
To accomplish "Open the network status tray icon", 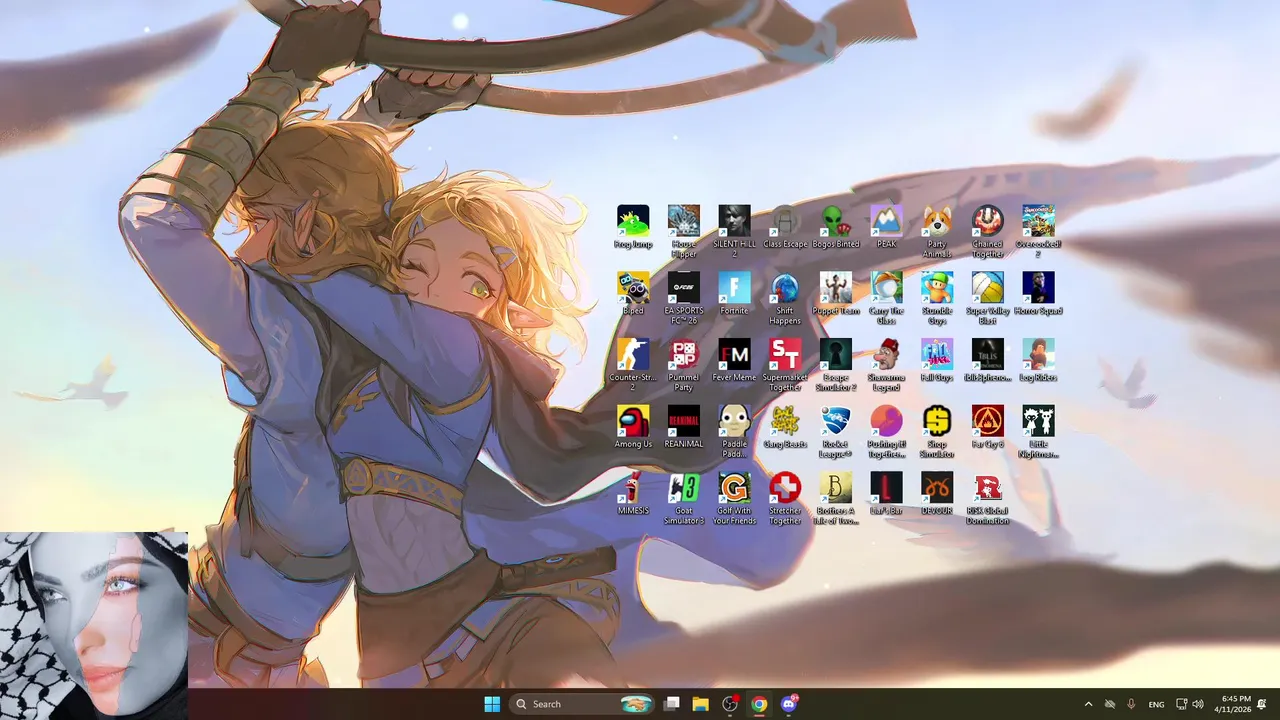I will pos(1181,704).
